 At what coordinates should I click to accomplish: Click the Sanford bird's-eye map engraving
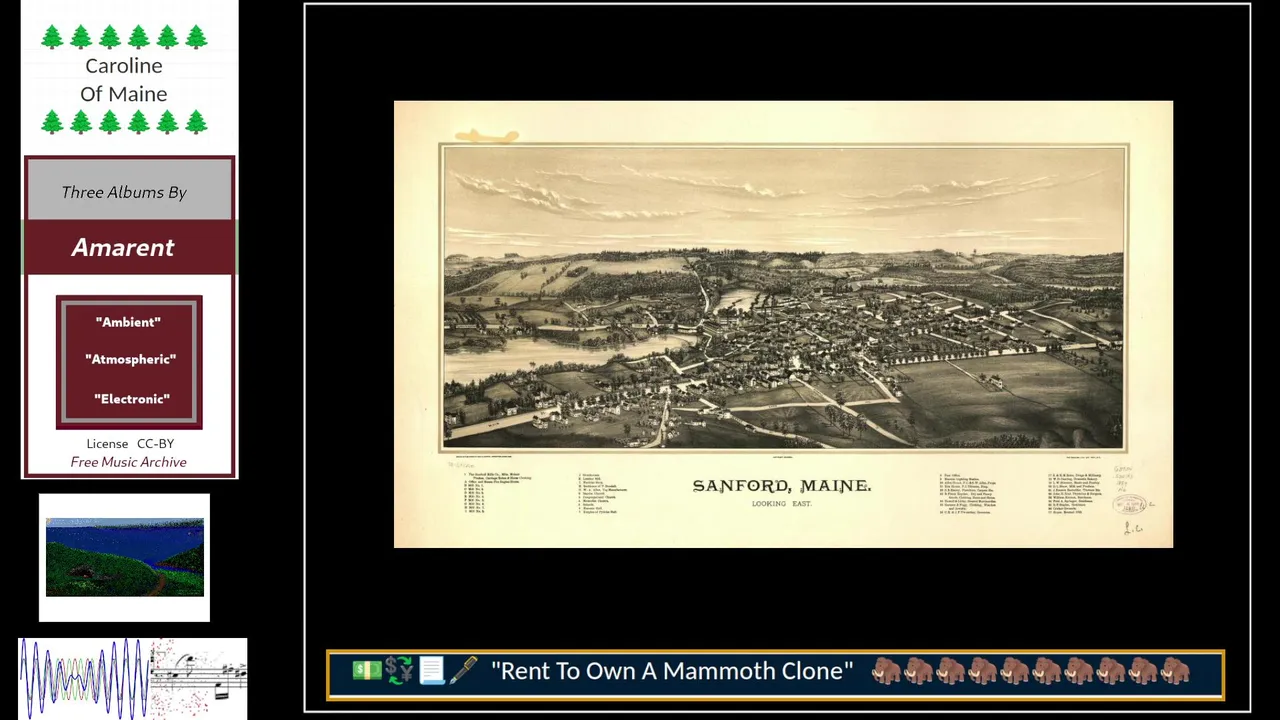(784, 298)
